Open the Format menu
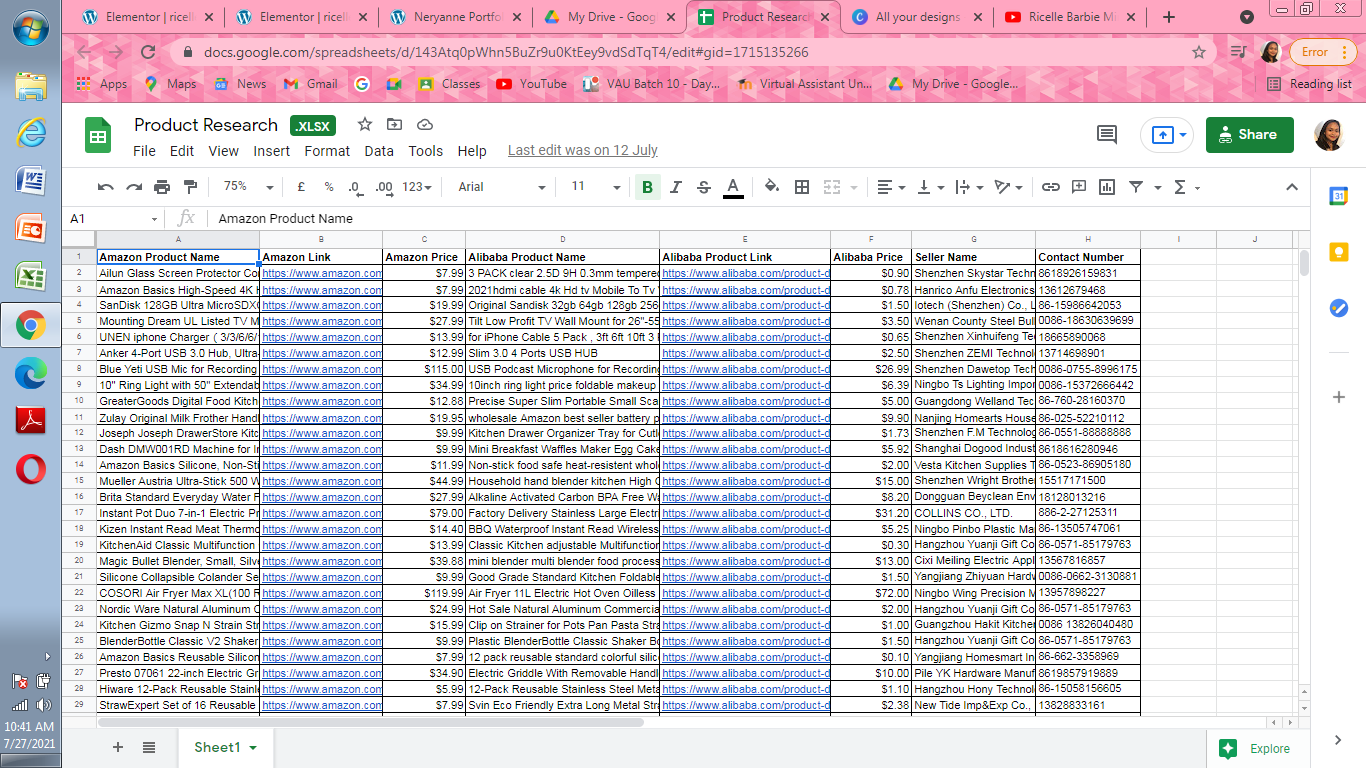Viewport: 1366px width, 768px height. pos(328,151)
